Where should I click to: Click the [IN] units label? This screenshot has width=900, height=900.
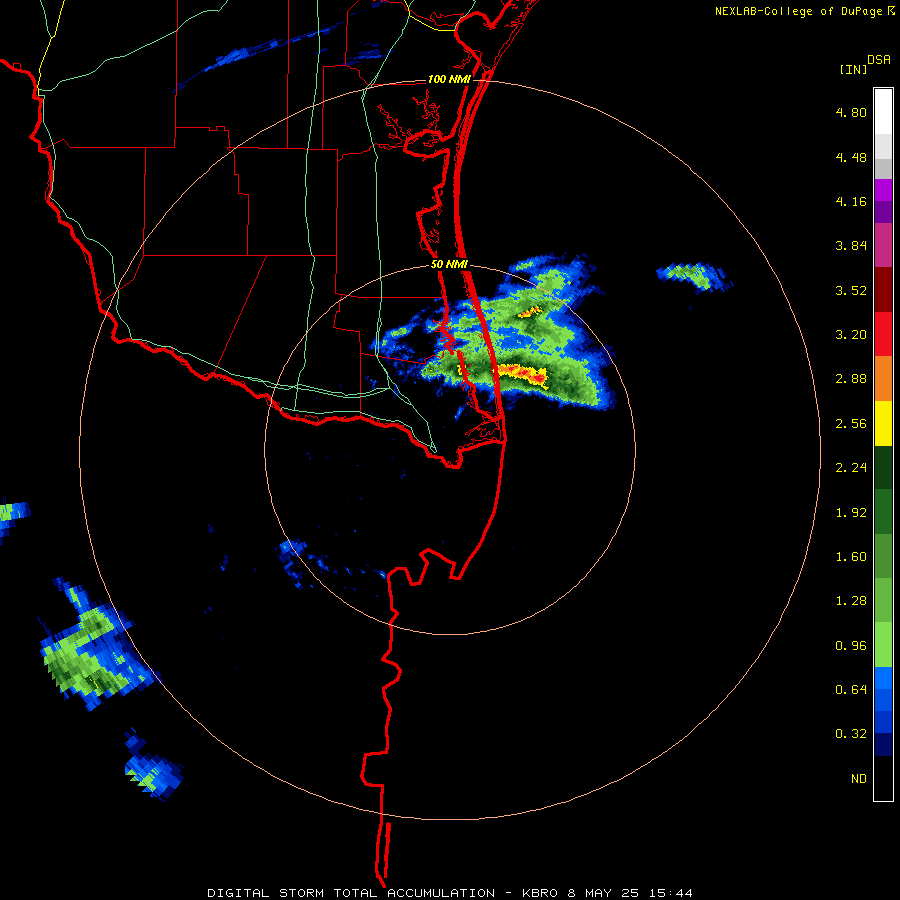click(x=853, y=69)
